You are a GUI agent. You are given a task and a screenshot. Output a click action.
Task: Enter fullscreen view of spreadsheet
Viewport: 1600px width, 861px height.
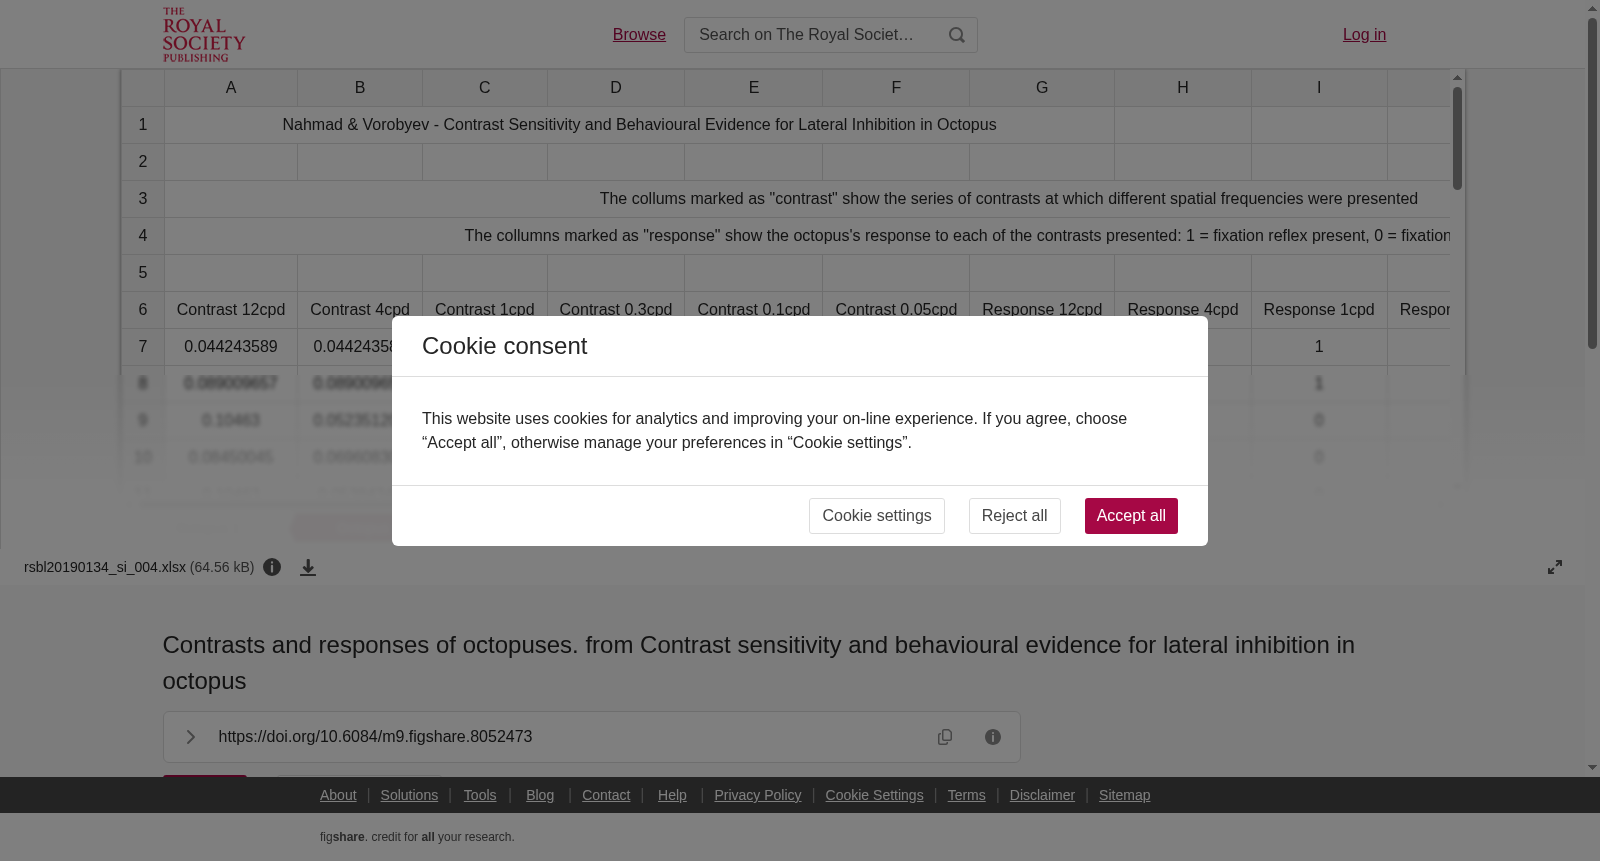tap(1555, 567)
